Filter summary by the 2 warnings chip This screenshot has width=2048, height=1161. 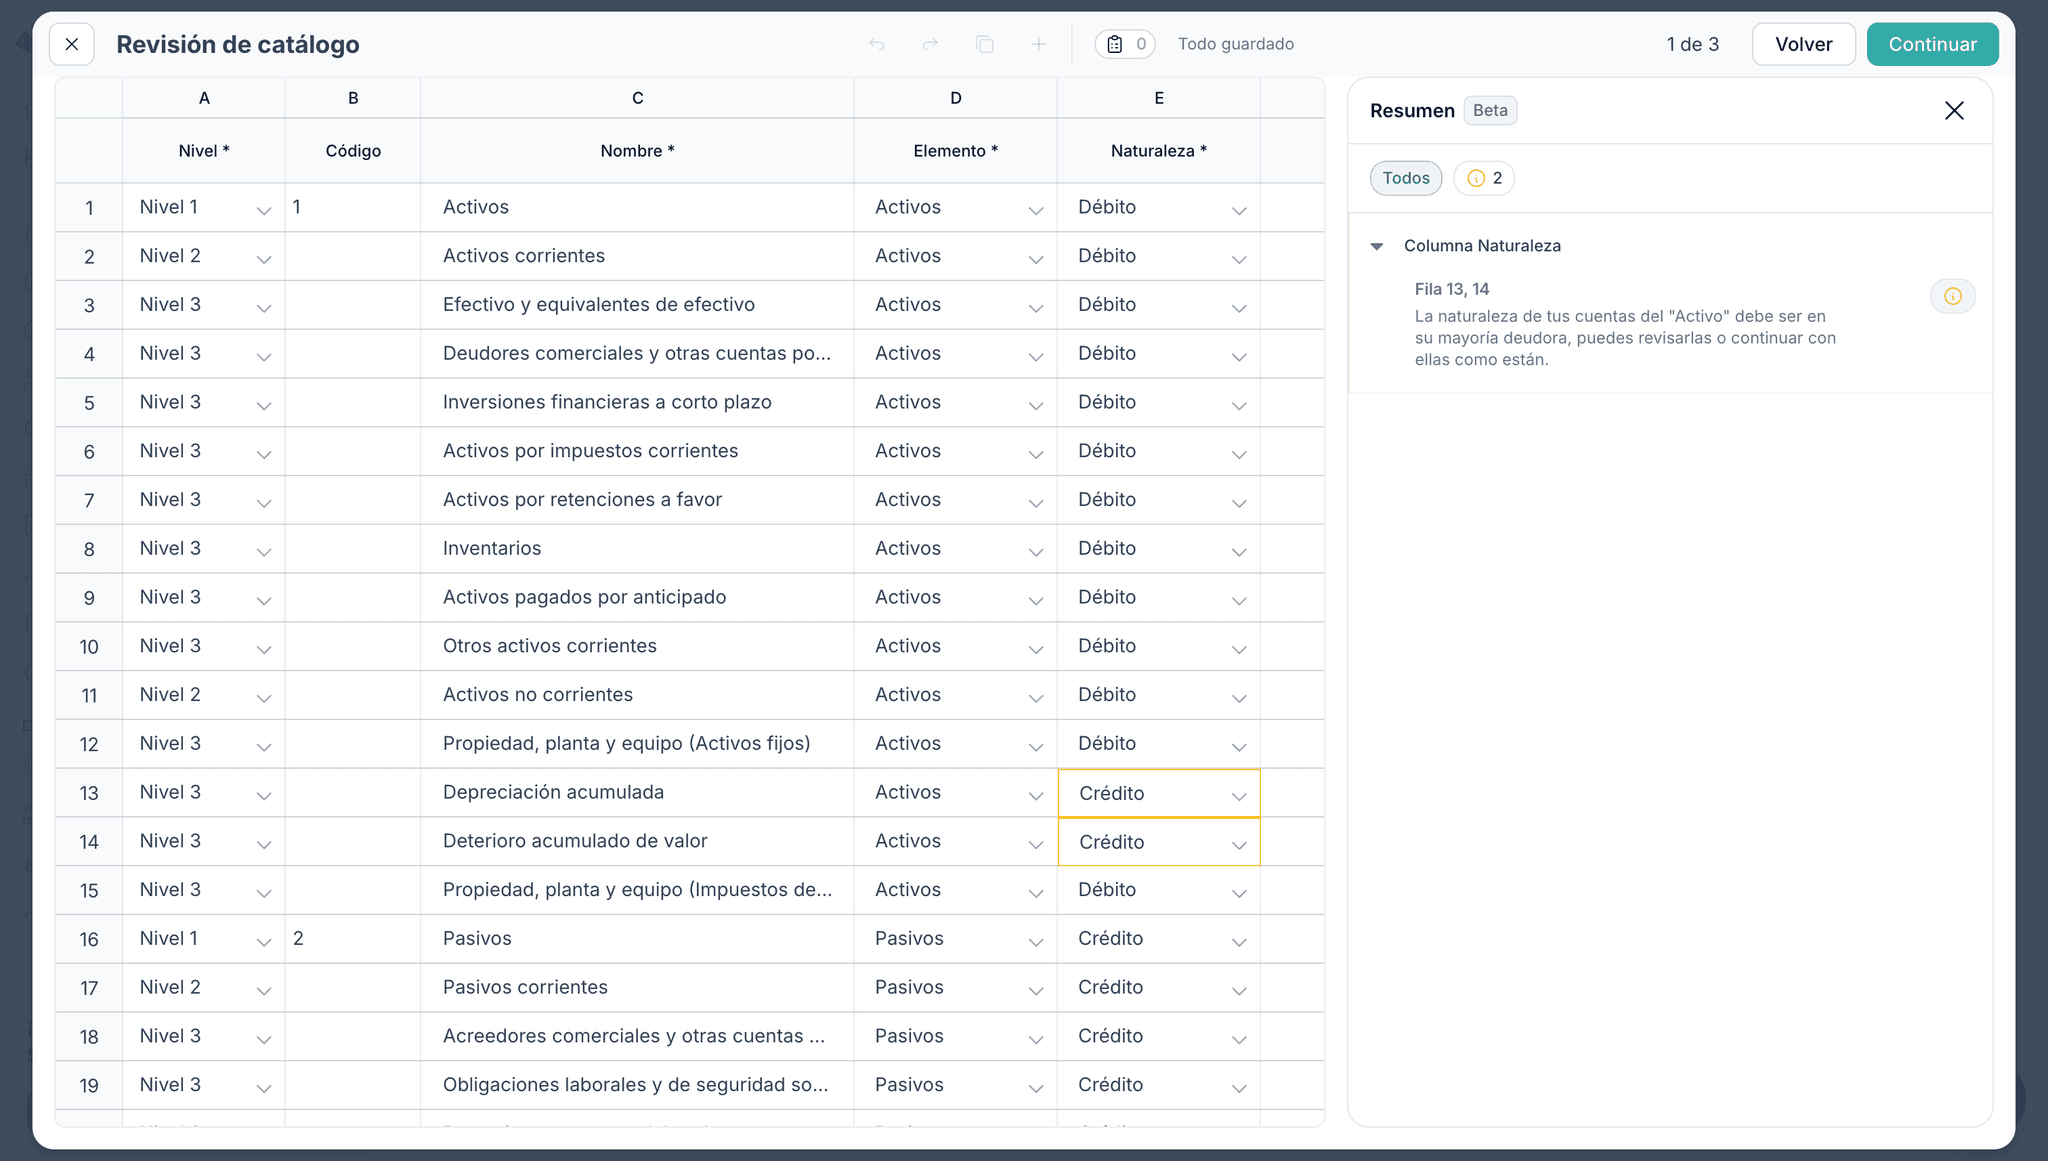coord(1484,178)
